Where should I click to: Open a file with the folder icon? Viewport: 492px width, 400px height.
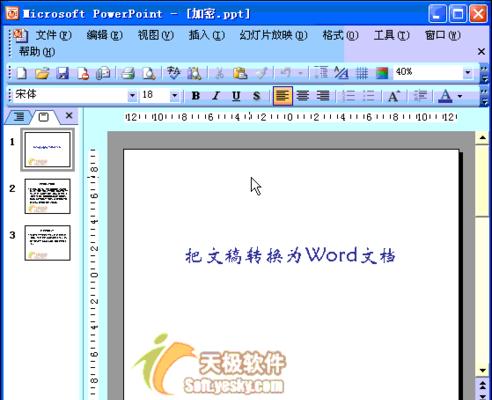click(x=42, y=73)
